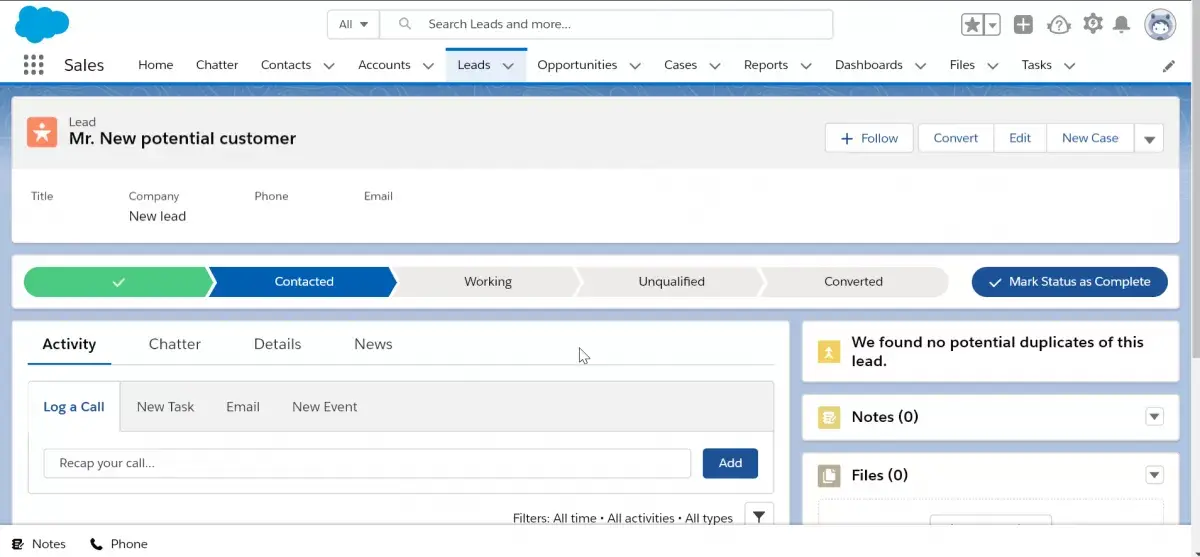Image resolution: width=1200 pixels, height=557 pixels.
Task: Open more lead actions dropdown arrow
Action: click(x=1149, y=139)
